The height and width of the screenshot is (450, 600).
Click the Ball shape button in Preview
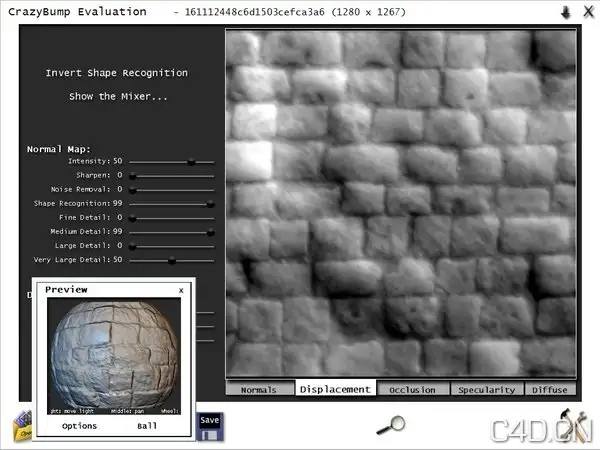coord(147,426)
